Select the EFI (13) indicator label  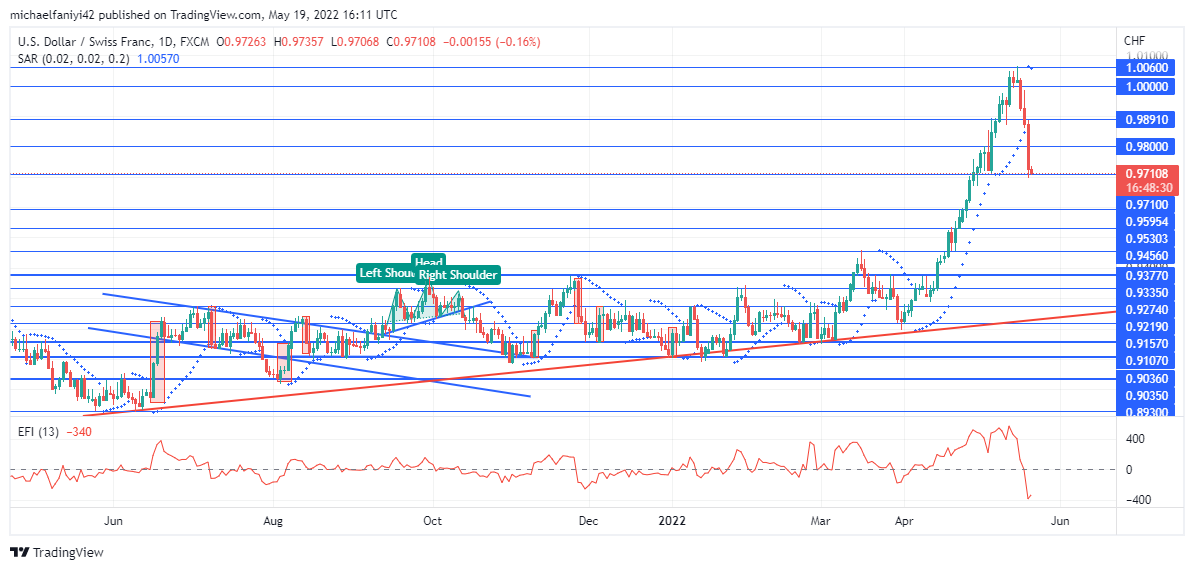[37, 431]
